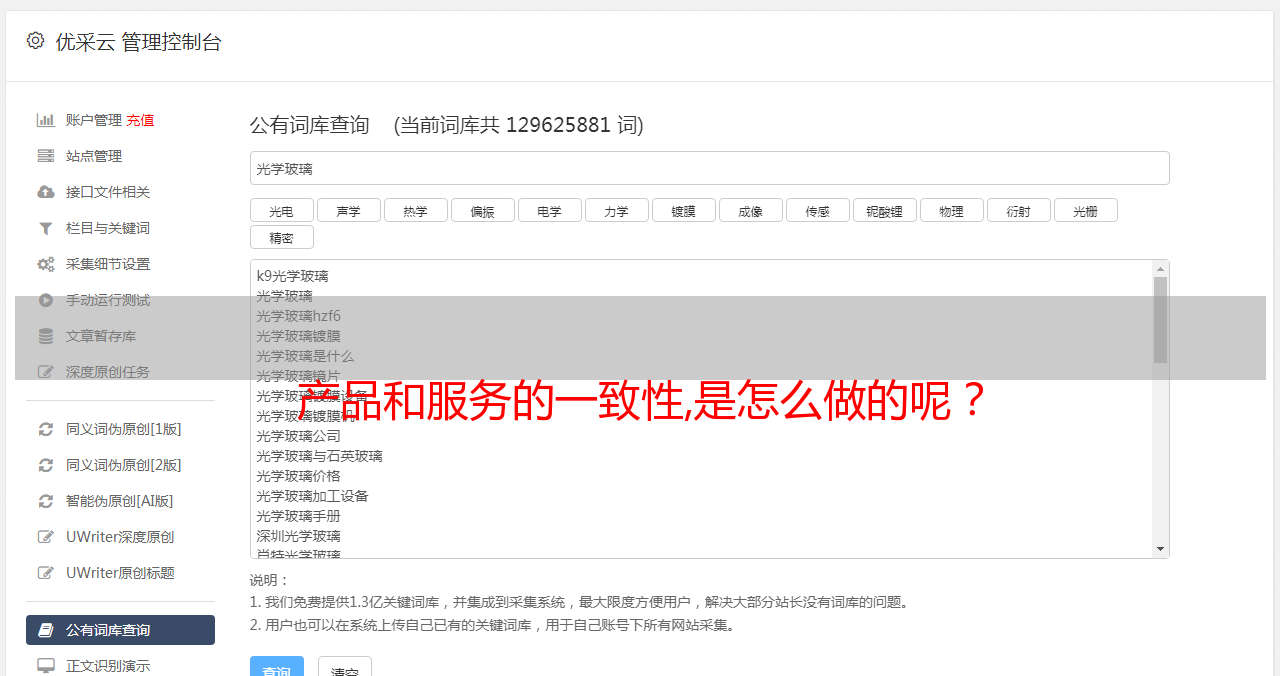Open 账户管理 bar chart icon
1280x676 pixels.
click(46, 120)
